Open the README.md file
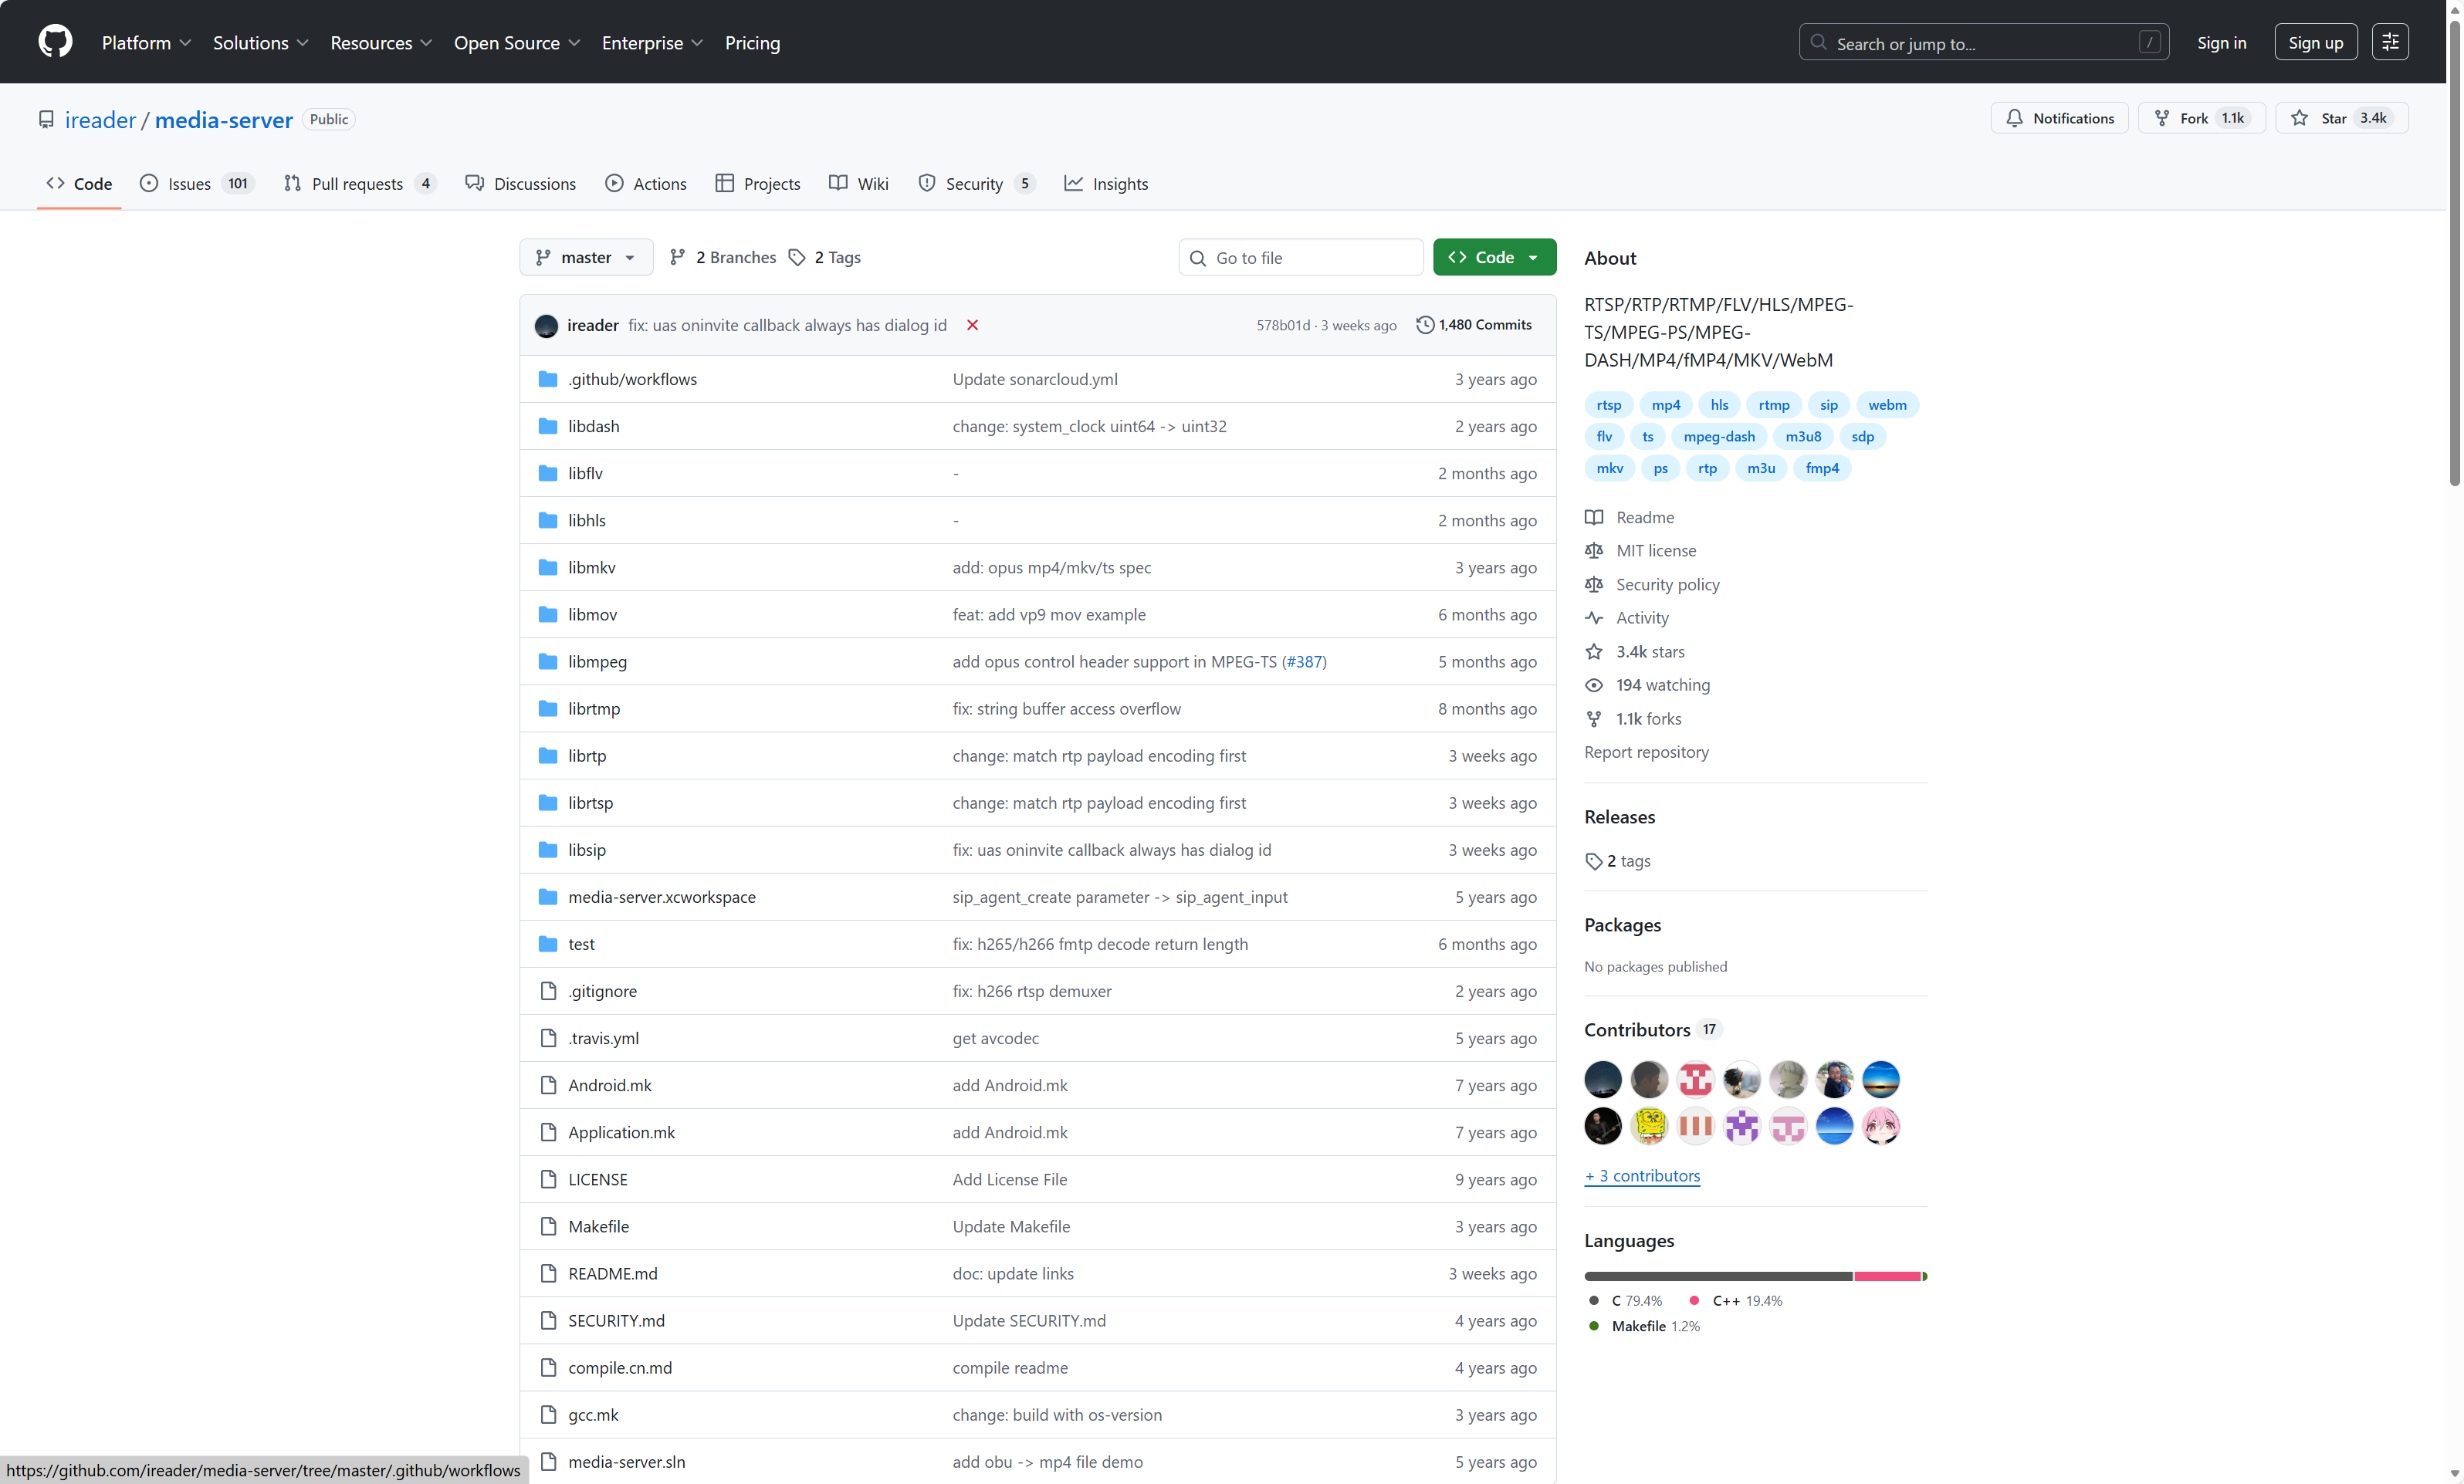This screenshot has height=1484, width=2464. click(612, 1273)
